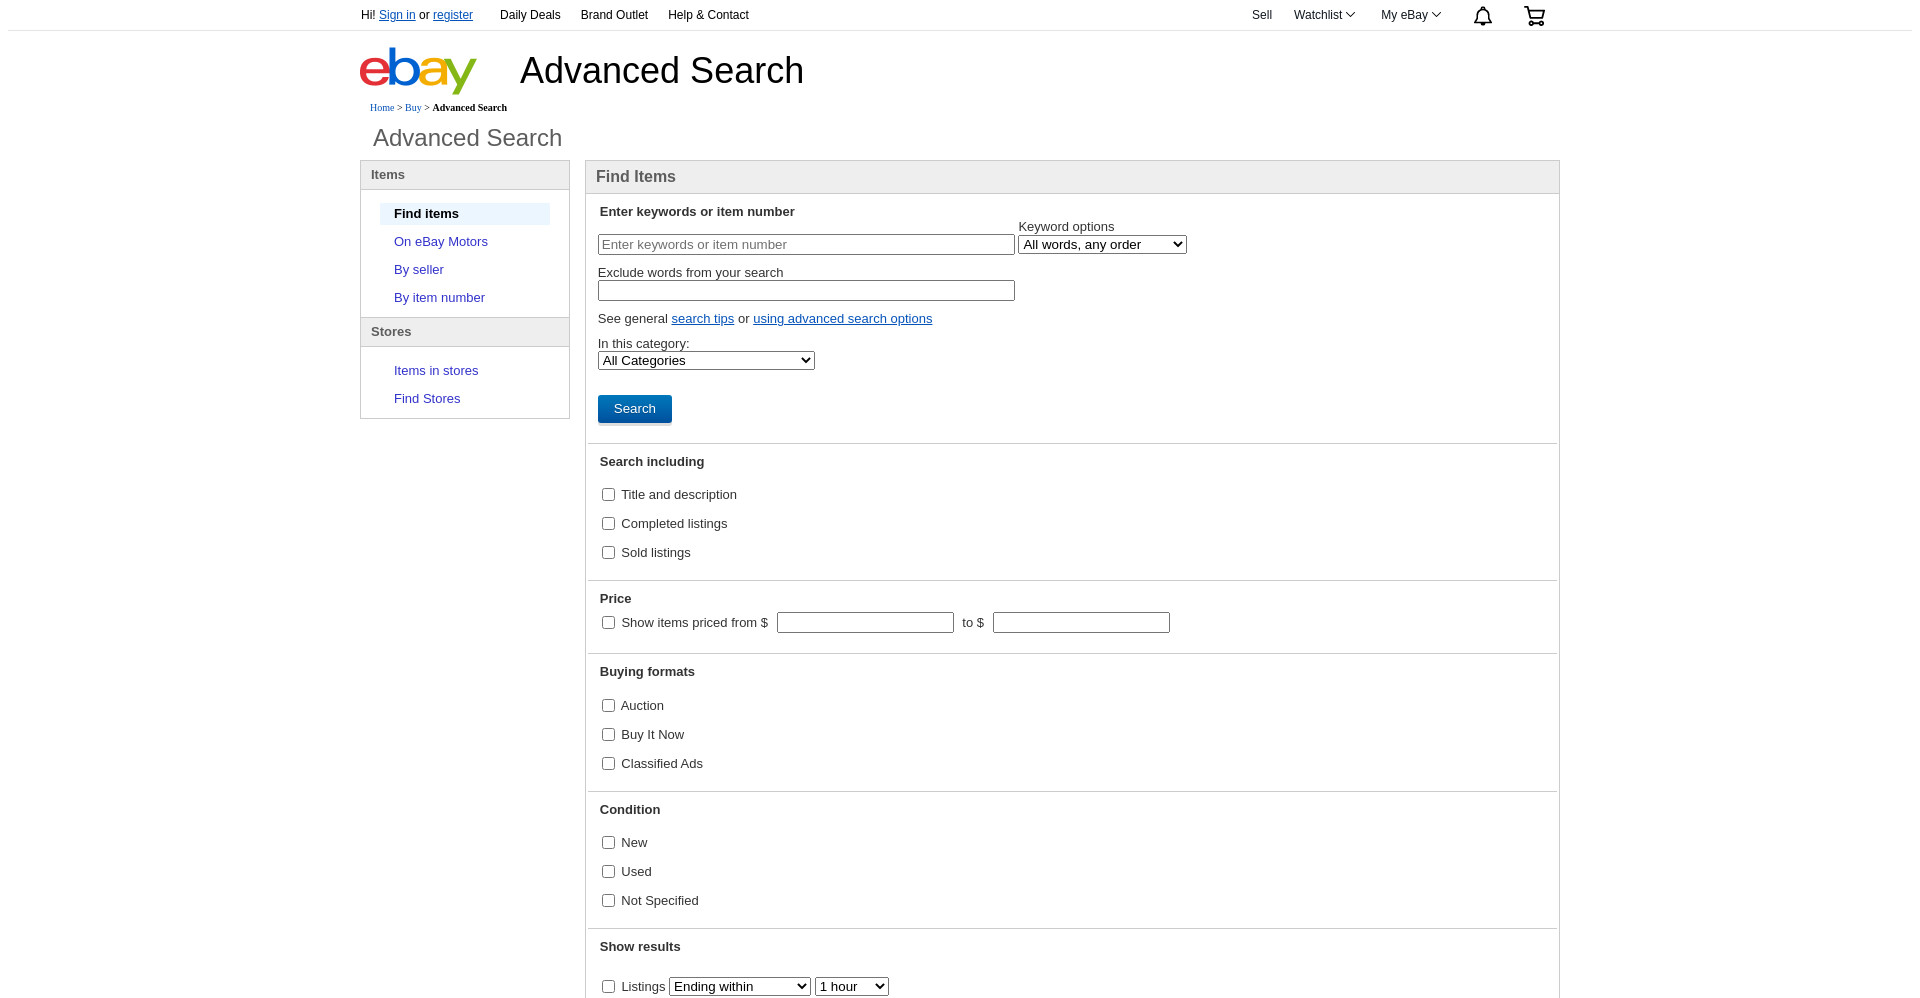Click the Sign in link
The width and height of the screenshot is (1920, 998).
[397, 15]
